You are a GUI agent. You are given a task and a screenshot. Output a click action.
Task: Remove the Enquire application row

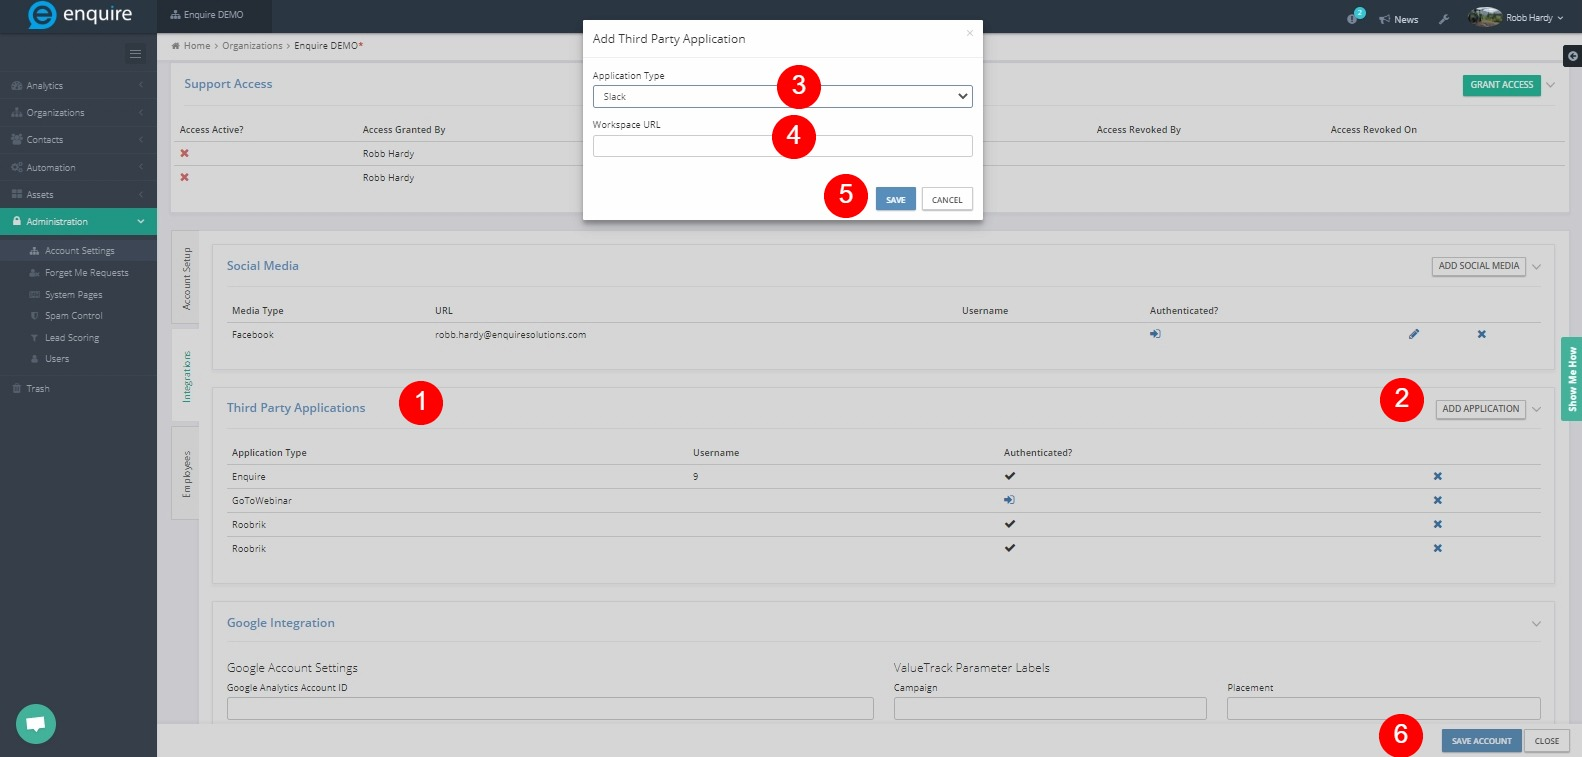[1438, 476]
